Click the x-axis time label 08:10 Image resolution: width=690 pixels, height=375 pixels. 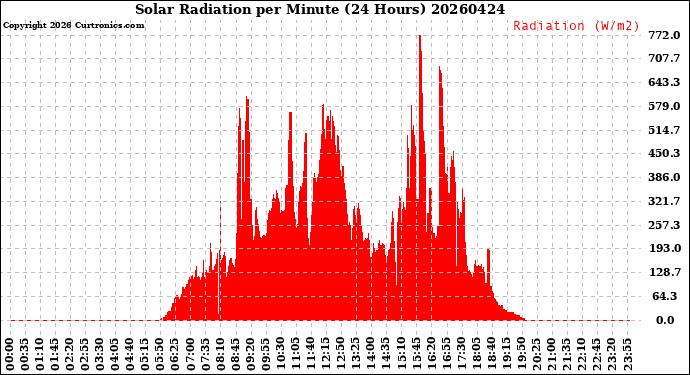coord(221,355)
